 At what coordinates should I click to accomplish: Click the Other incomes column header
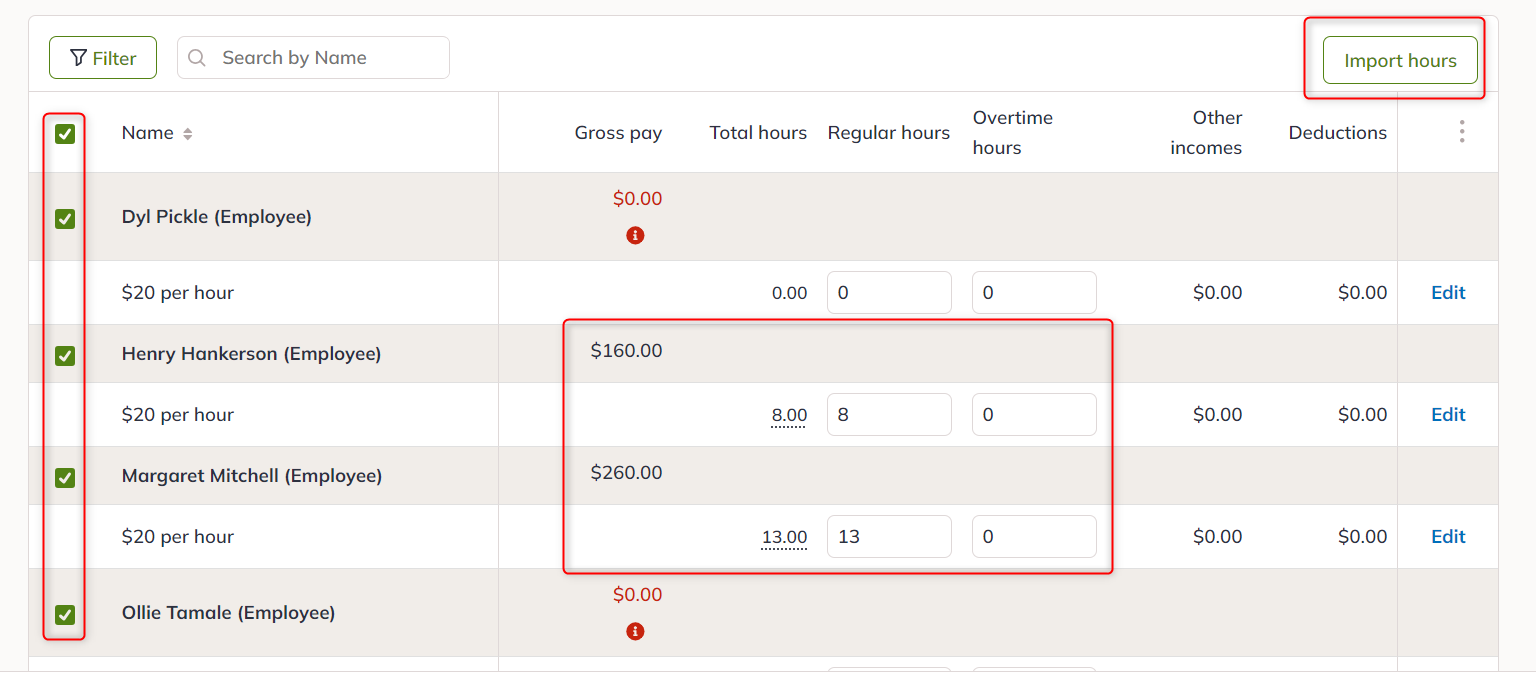pyautogui.click(x=1206, y=133)
